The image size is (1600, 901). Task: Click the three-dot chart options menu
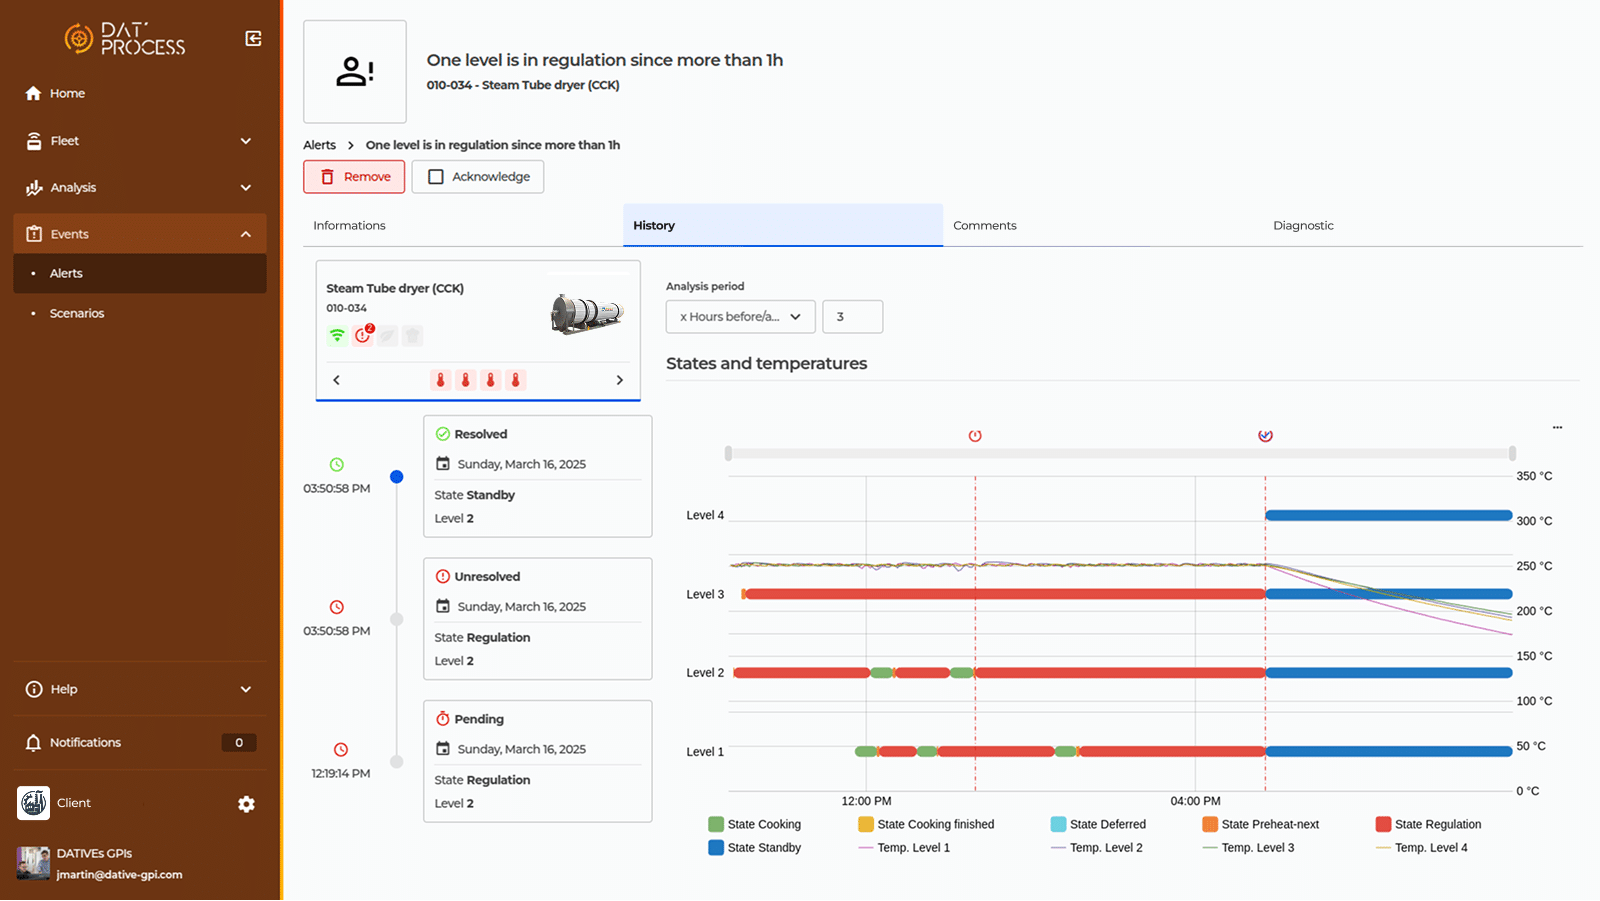[1557, 427]
